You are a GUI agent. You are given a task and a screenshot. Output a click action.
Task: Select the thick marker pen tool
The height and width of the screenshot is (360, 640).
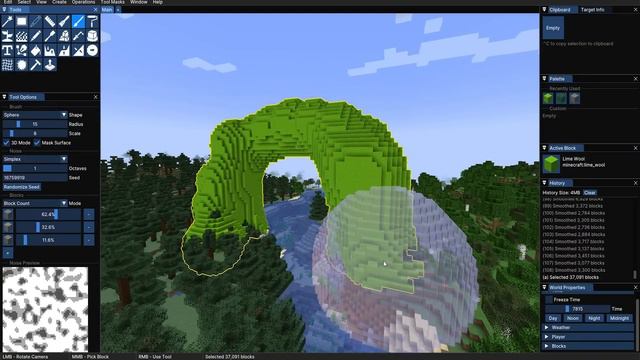(x=50, y=36)
